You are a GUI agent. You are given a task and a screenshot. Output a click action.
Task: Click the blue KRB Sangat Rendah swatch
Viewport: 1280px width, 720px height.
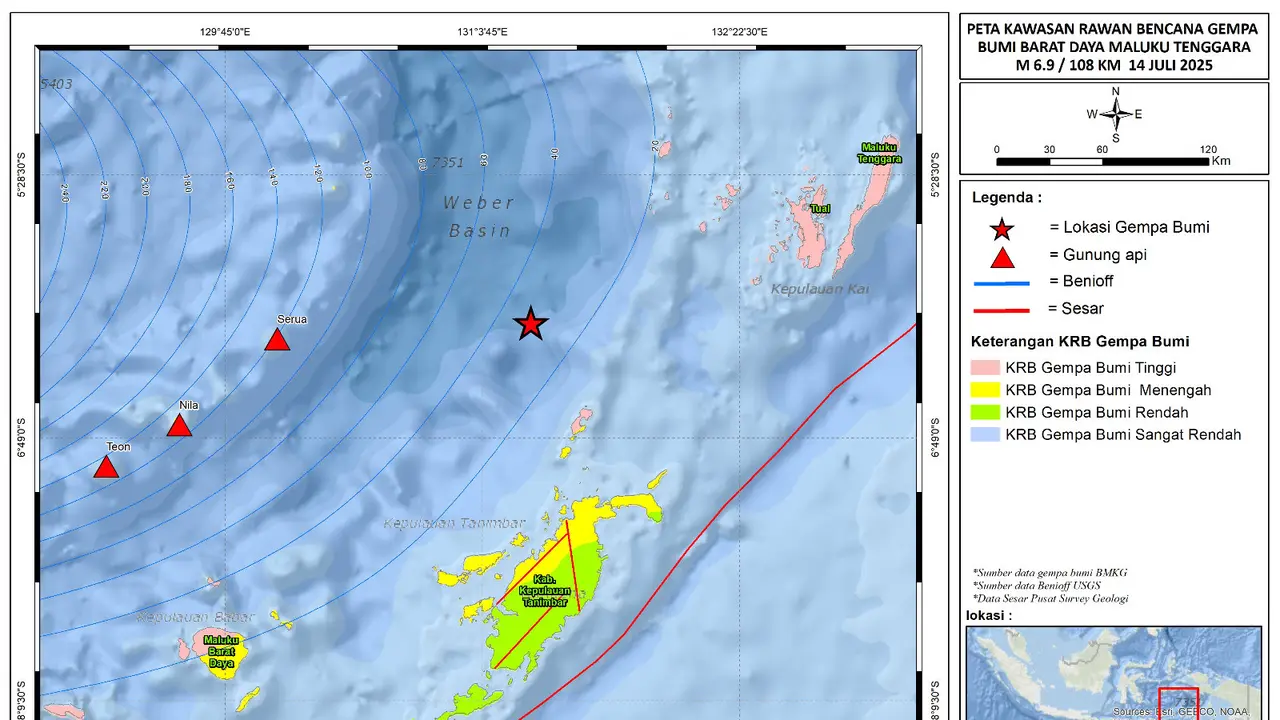point(985,434)
